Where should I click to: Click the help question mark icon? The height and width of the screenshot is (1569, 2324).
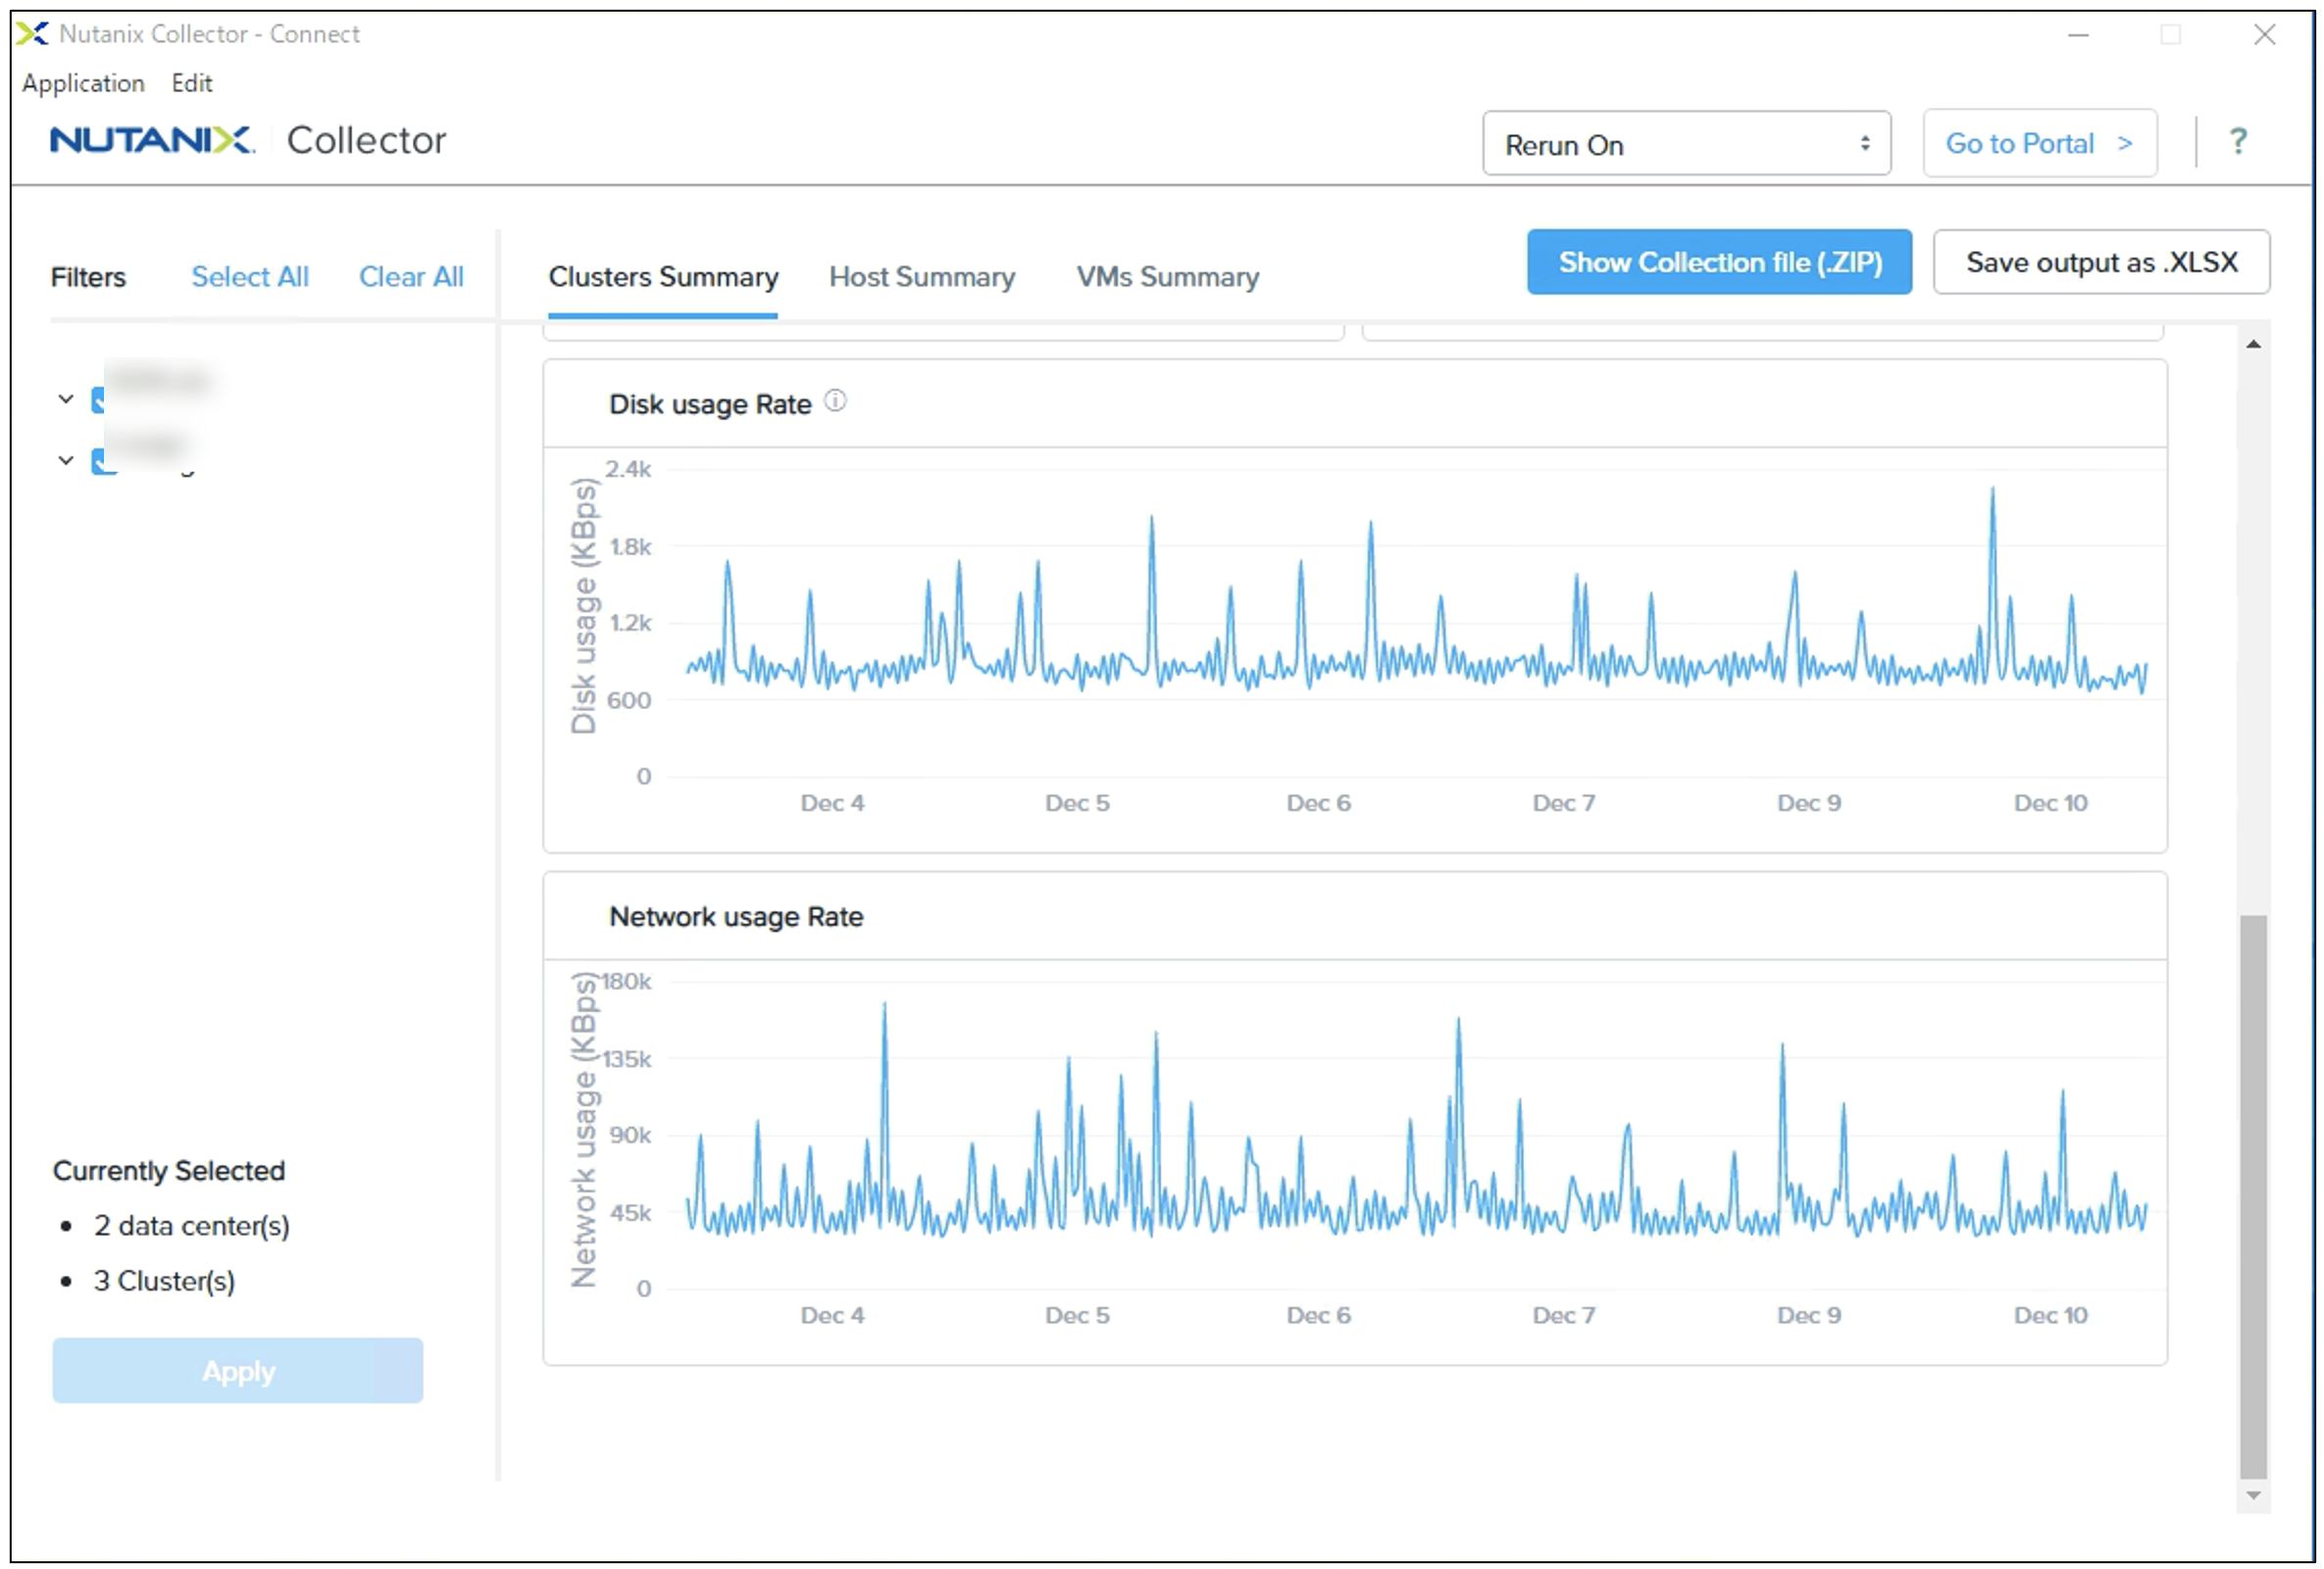coord(2238,141)
